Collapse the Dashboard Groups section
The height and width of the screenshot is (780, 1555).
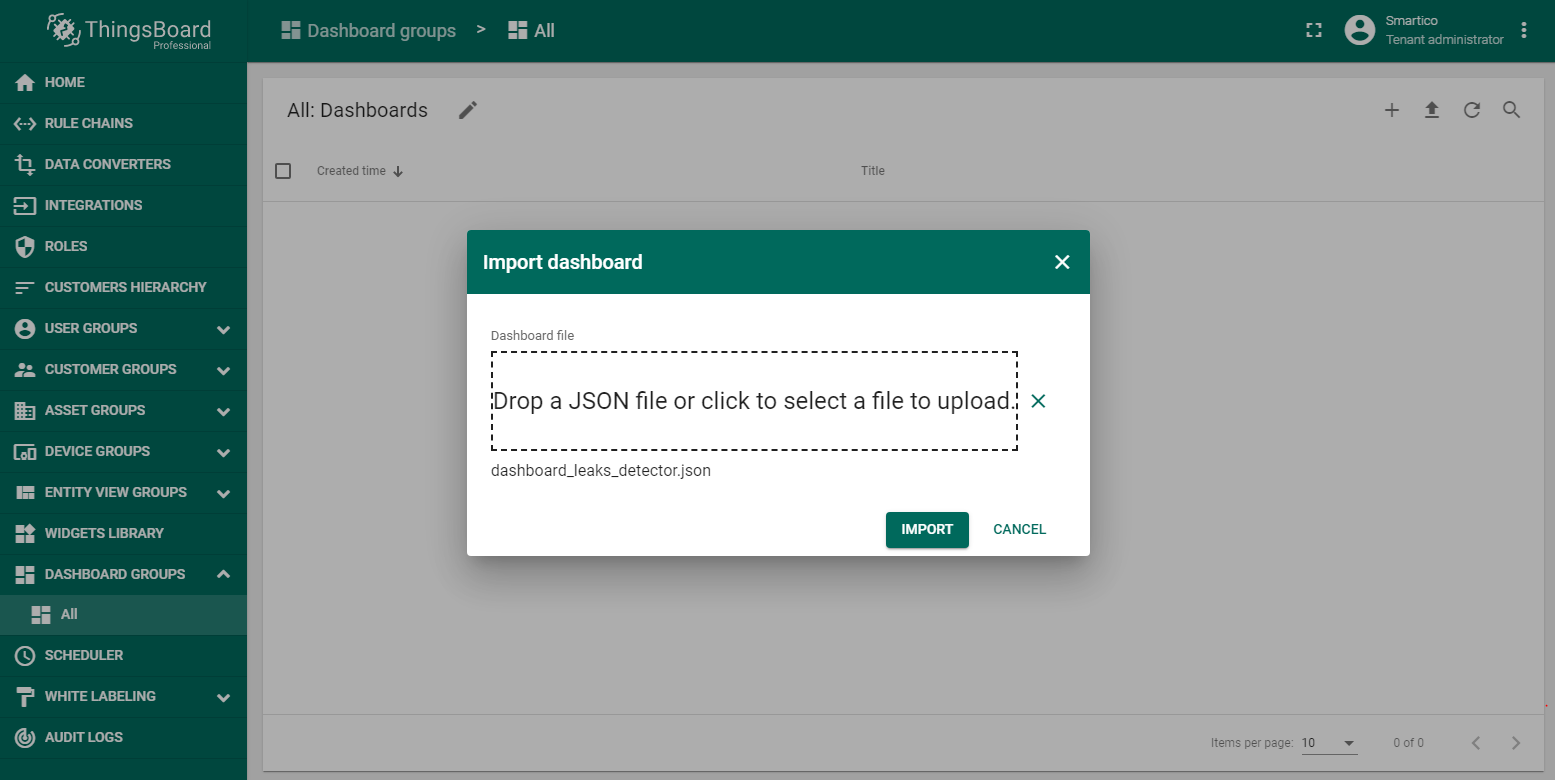[223, 574]
